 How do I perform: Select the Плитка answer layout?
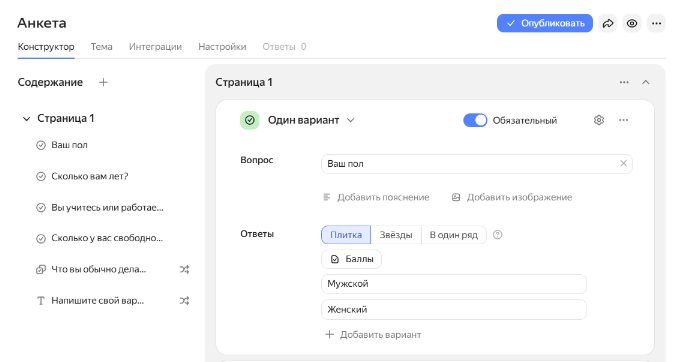(x=346, y=235)
